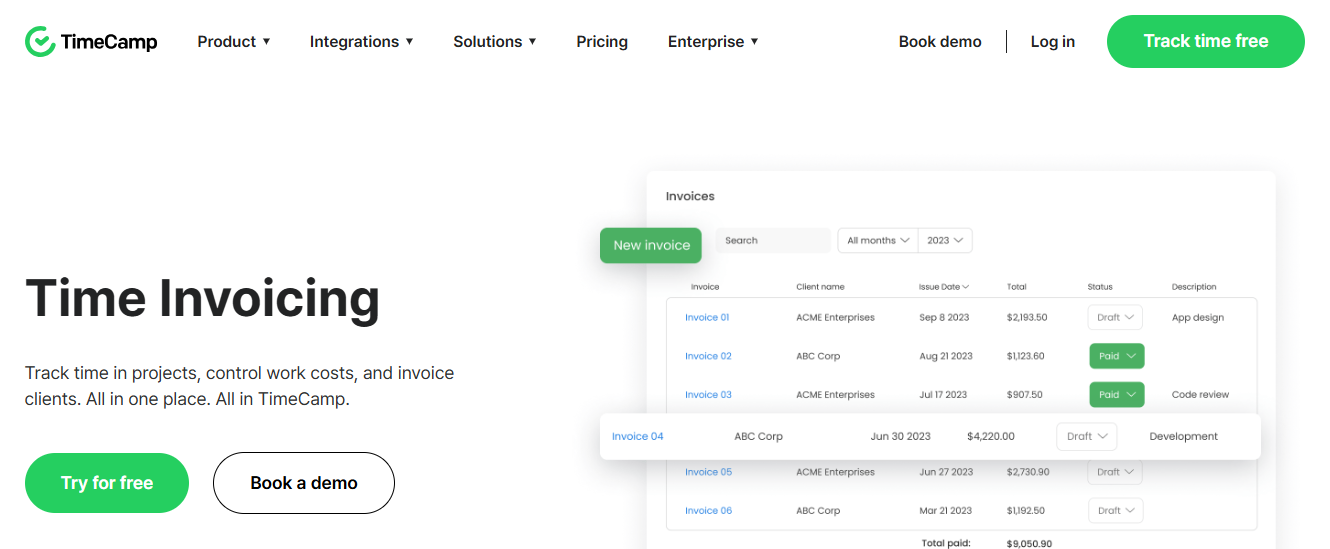Click the Status column header
1330x549 pixels.
tap(1100, 287)
